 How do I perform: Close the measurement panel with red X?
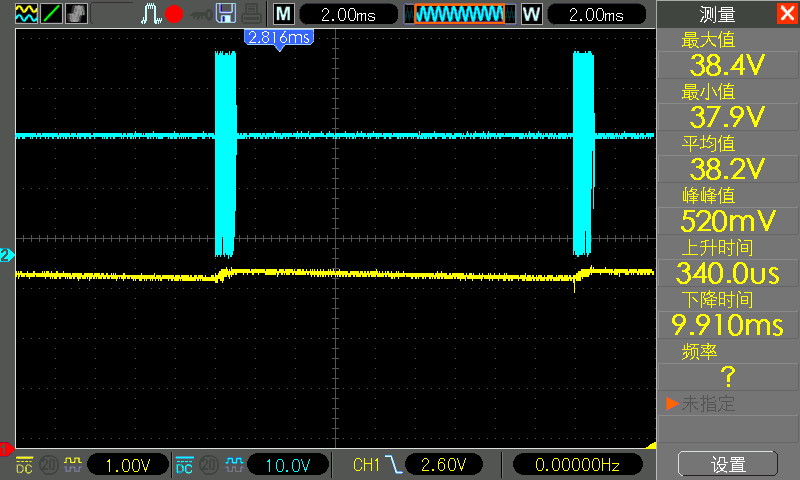788,13
